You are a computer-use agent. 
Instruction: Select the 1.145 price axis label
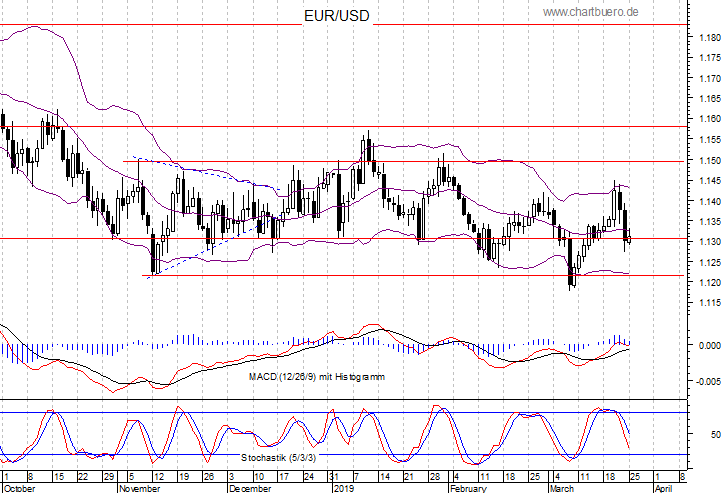pos(710,180)
